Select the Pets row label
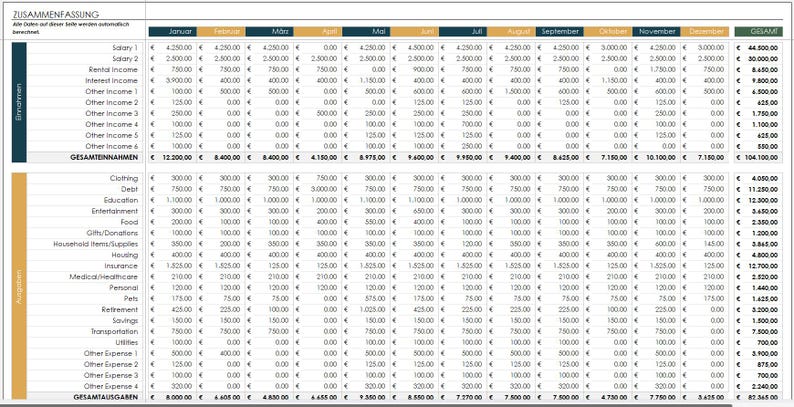Image resolution: width=794 pixels, height=407 pixels. [x=131, y=299]
